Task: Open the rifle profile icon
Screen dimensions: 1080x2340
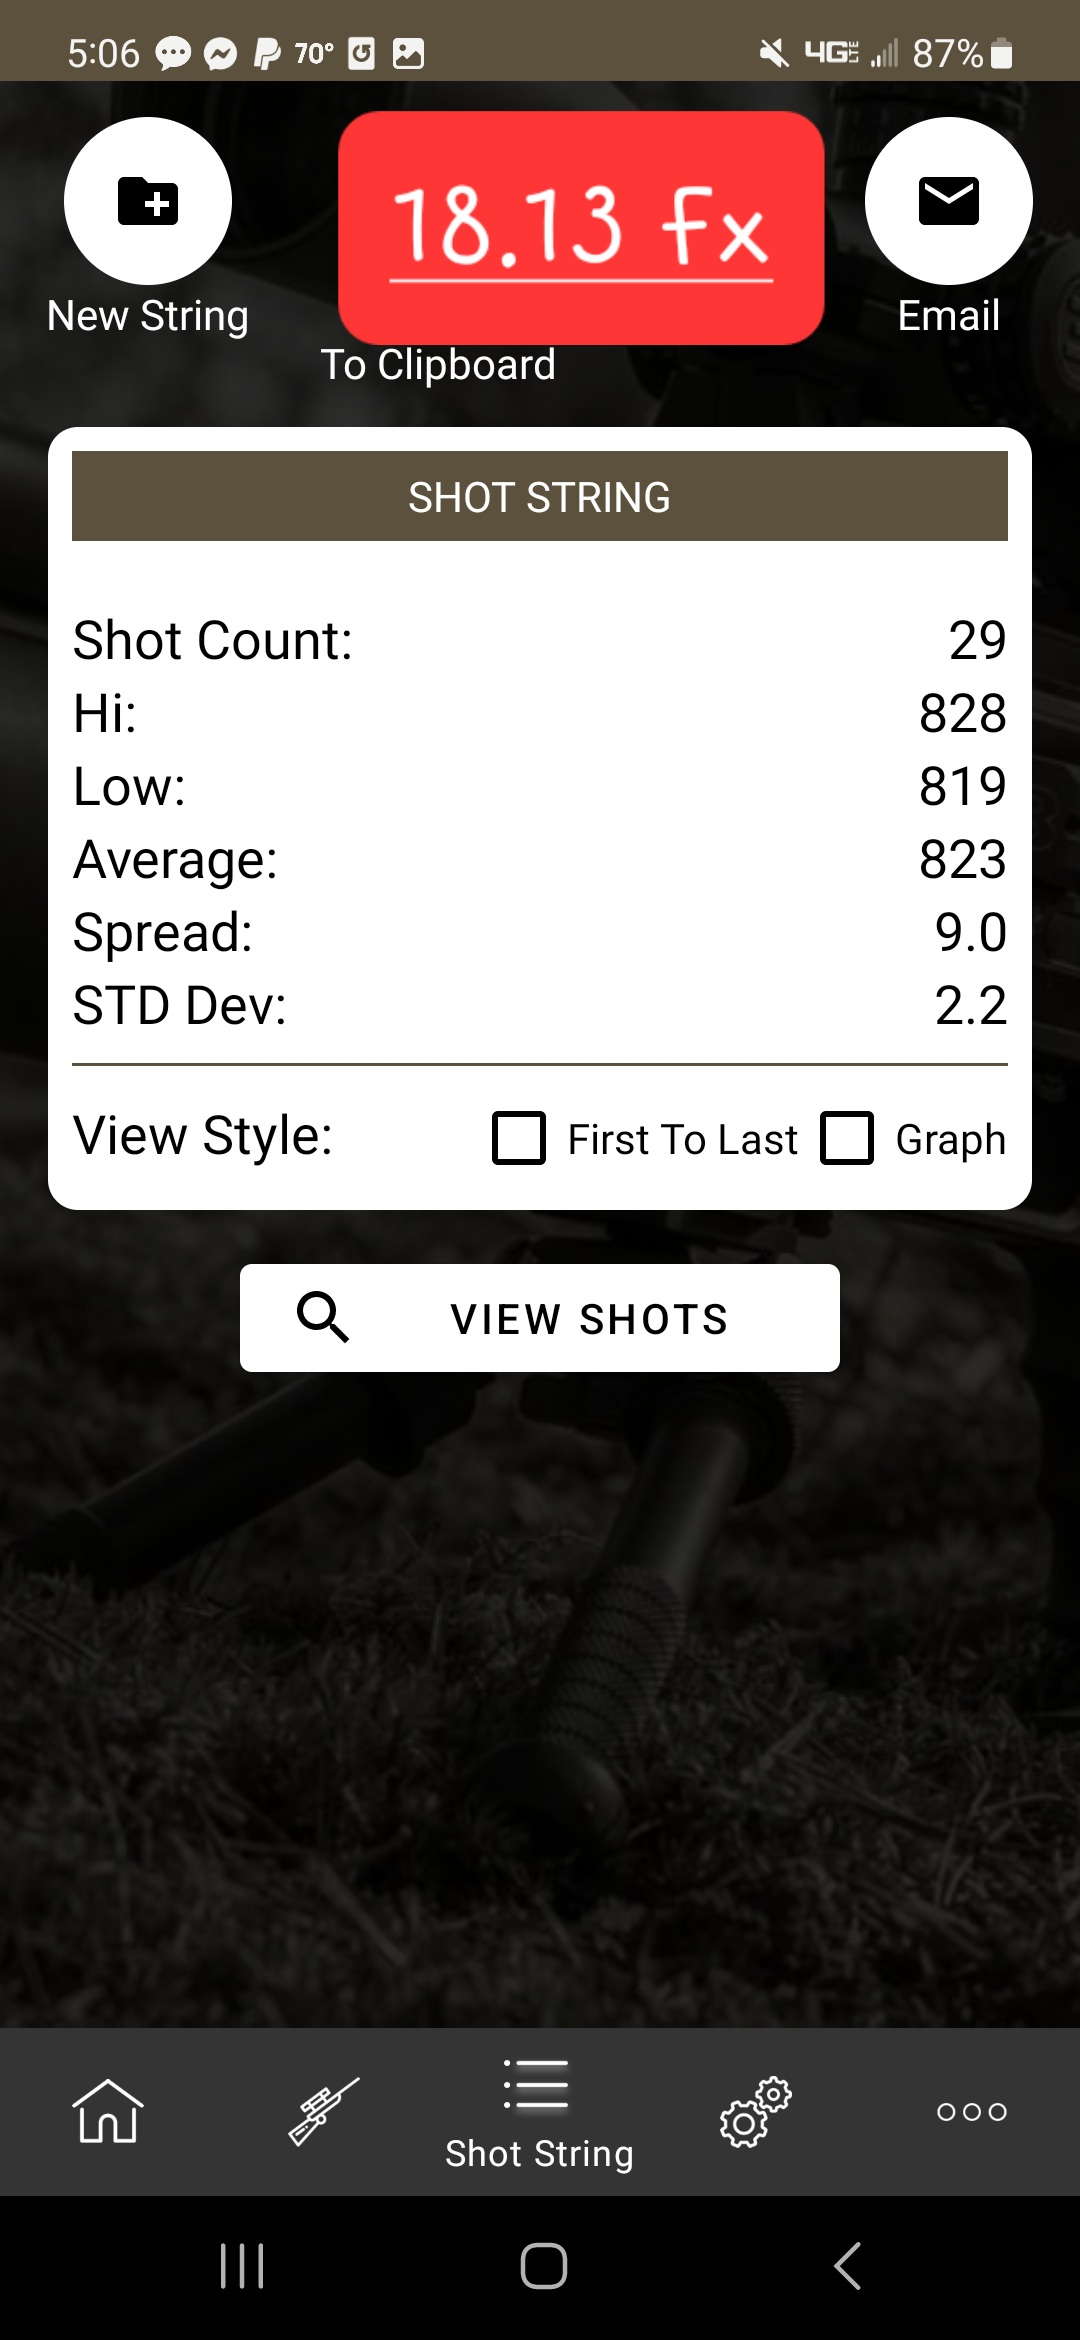Action: click(323, 2111)
